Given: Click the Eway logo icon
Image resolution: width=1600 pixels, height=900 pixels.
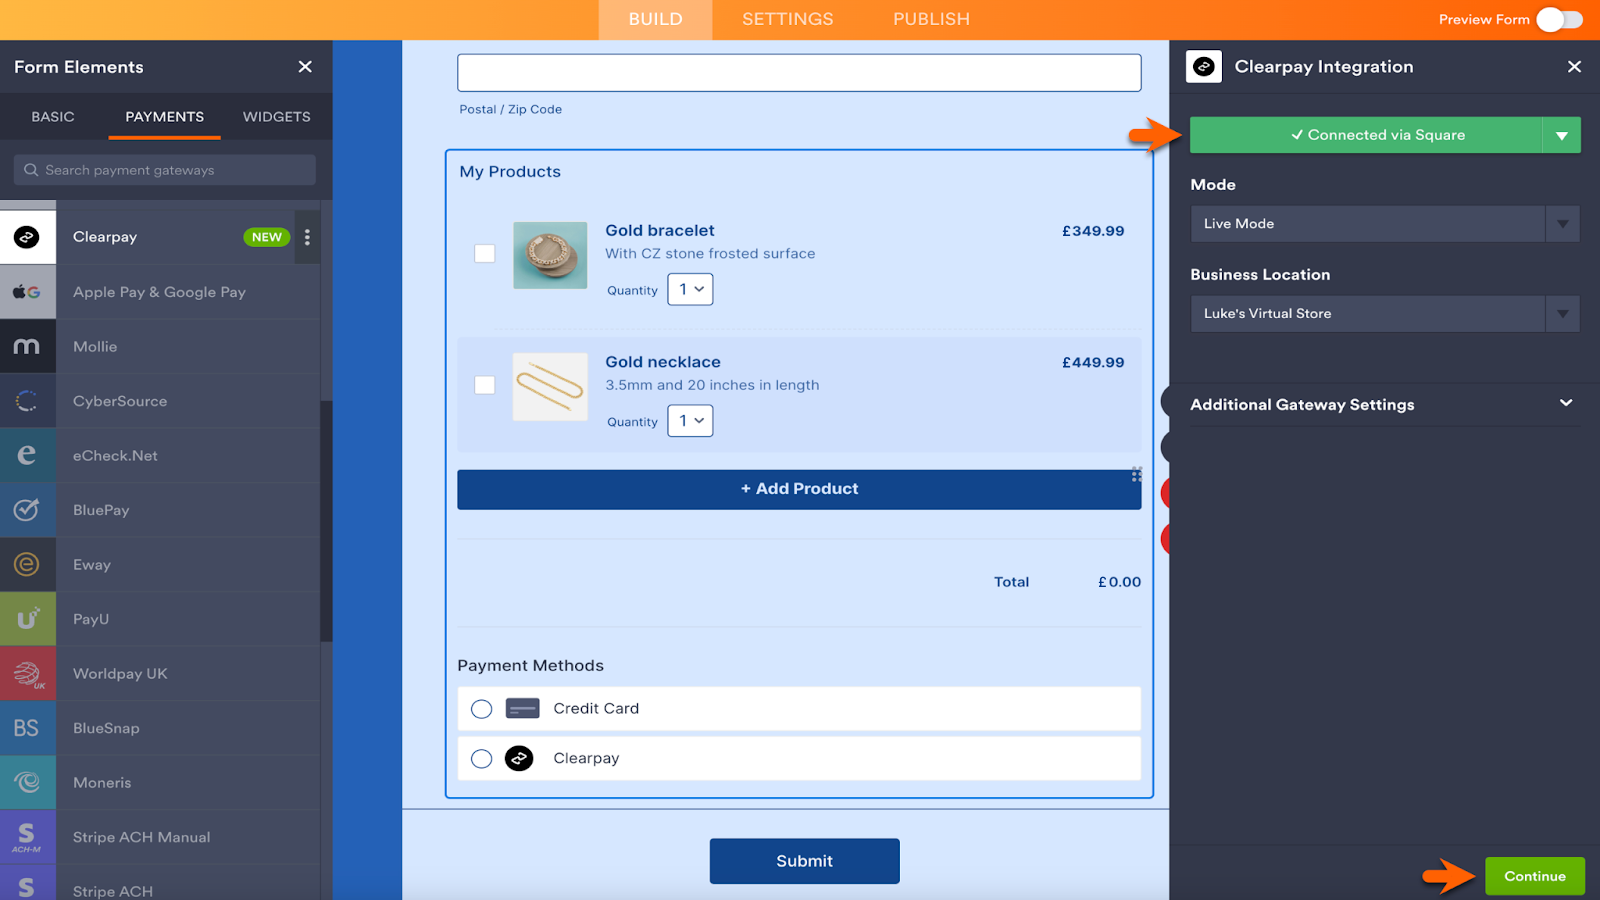Looking at the screenshot, I should [x=27, y=564].
